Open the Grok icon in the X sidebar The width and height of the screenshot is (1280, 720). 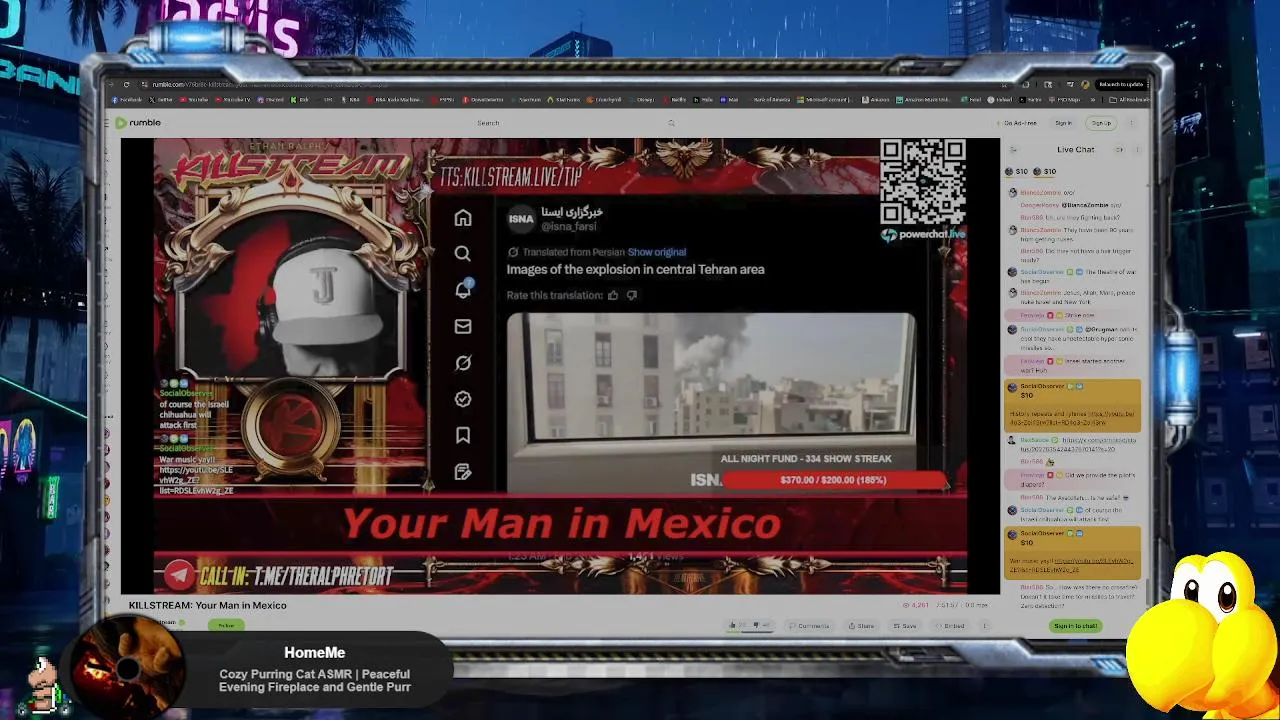[x=463, y=362]
